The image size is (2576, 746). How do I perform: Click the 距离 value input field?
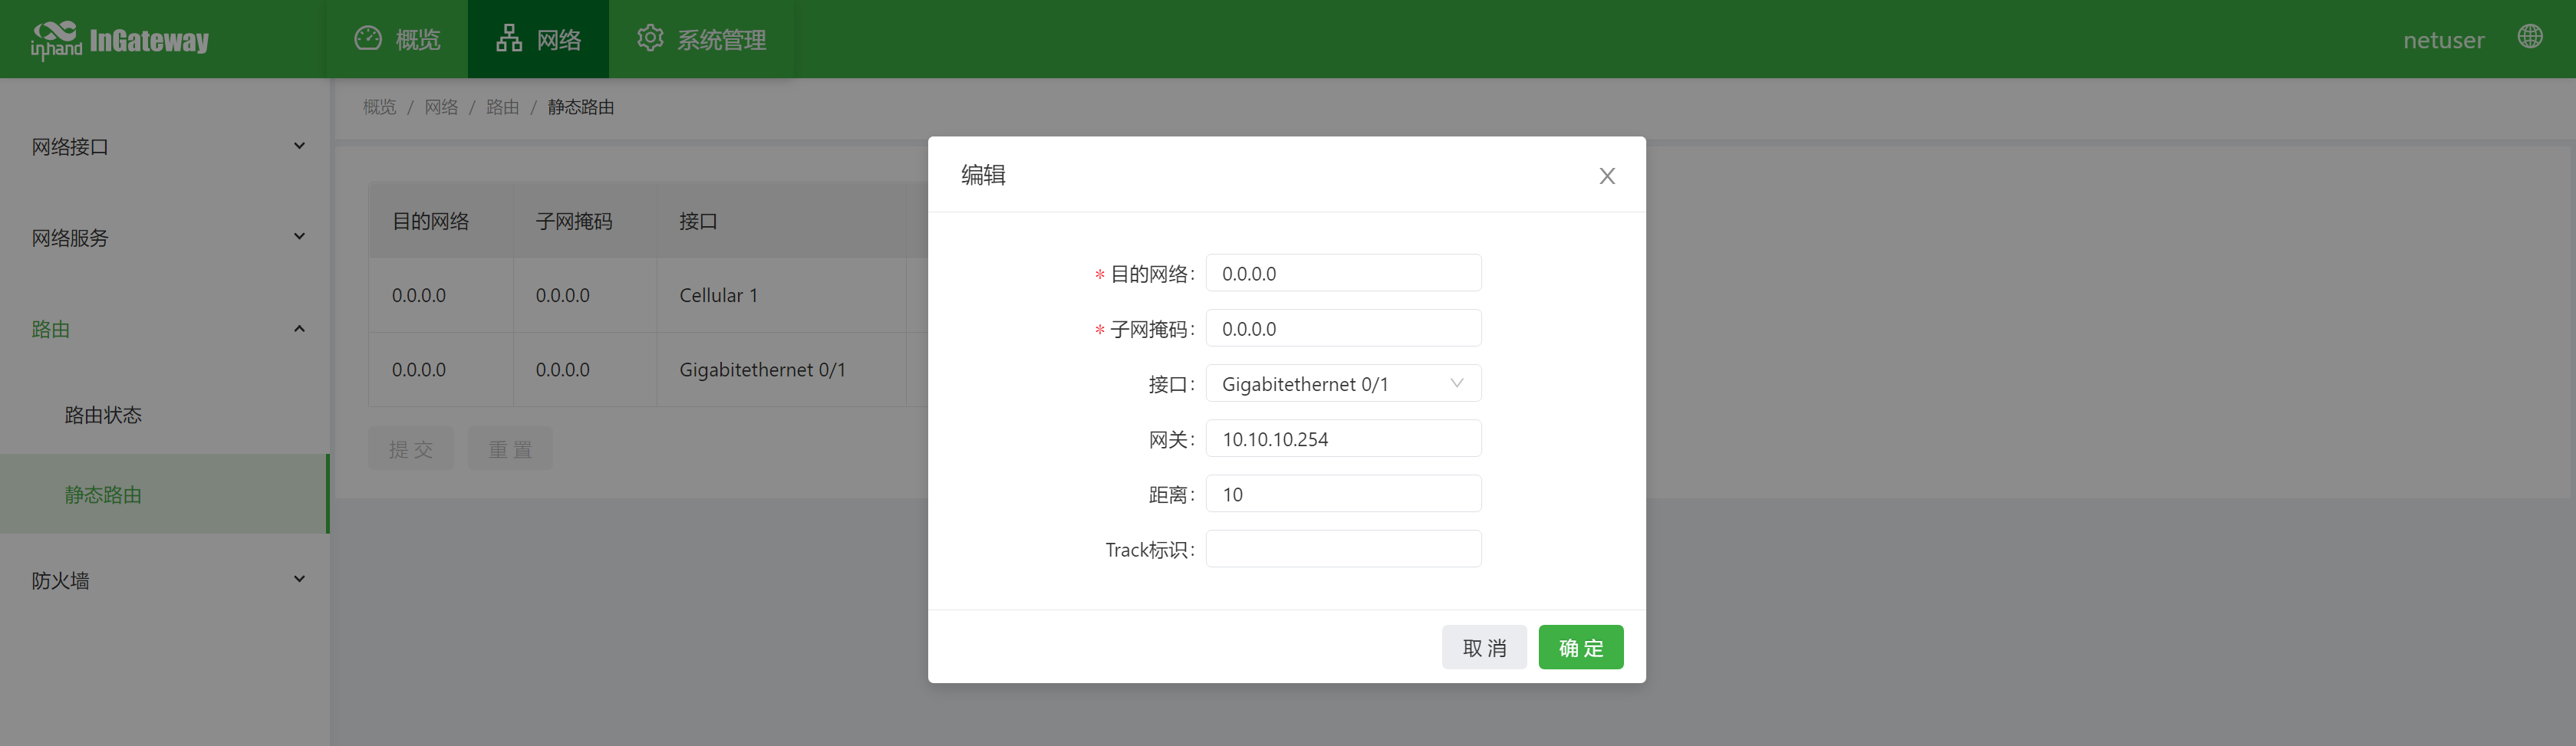[1343, 493]
